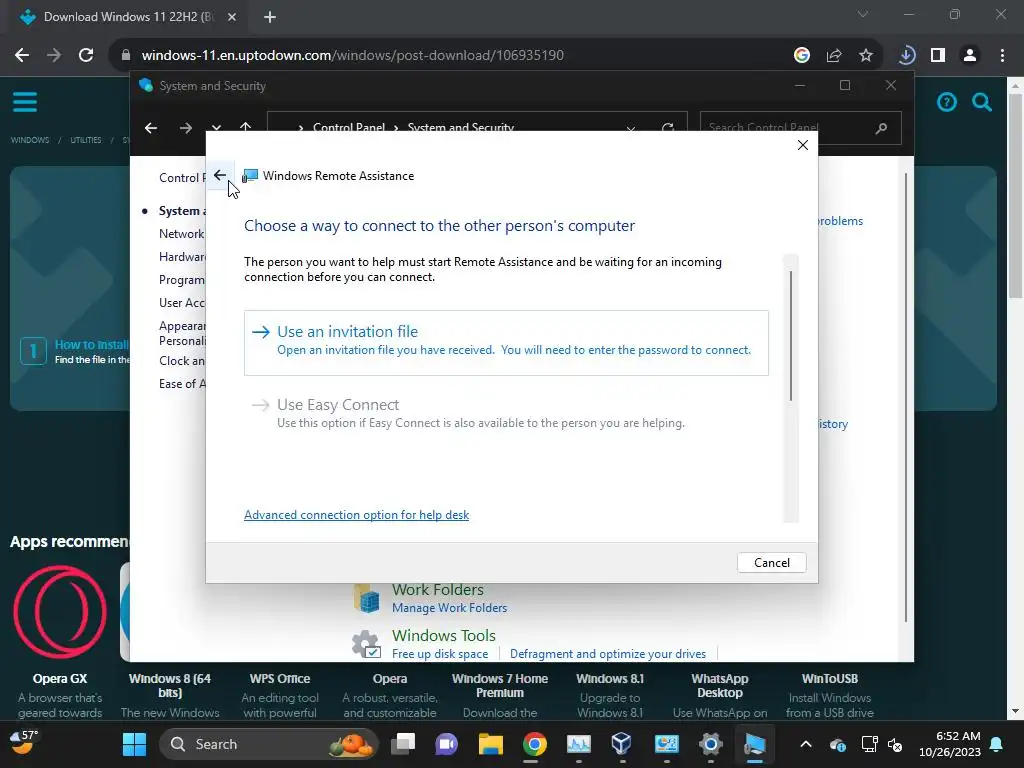The height and width of the screenshot is (768, 1024).
Task: Click Forward arrow in Control Panel window
Action: tap(185, 128)
